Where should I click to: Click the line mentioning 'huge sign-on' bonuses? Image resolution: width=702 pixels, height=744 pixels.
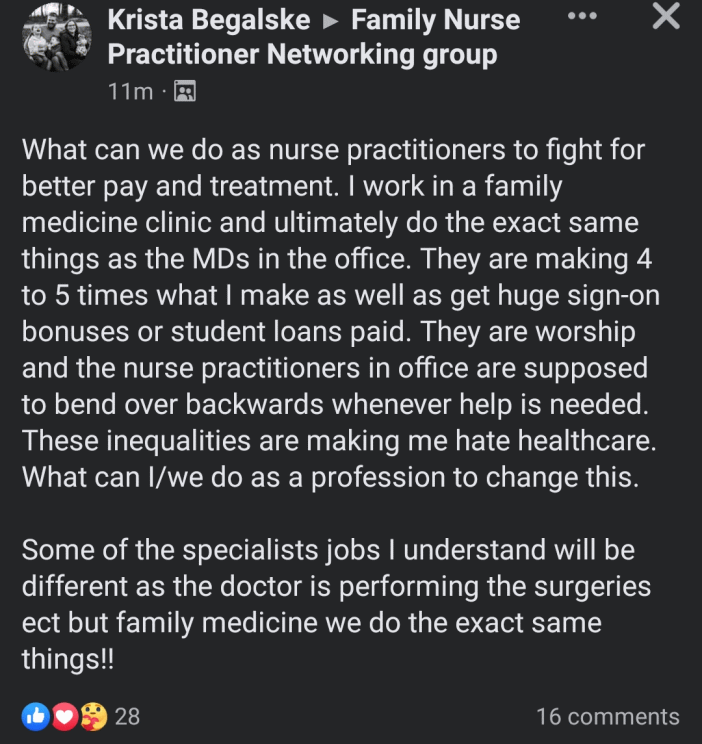(341, 296)
